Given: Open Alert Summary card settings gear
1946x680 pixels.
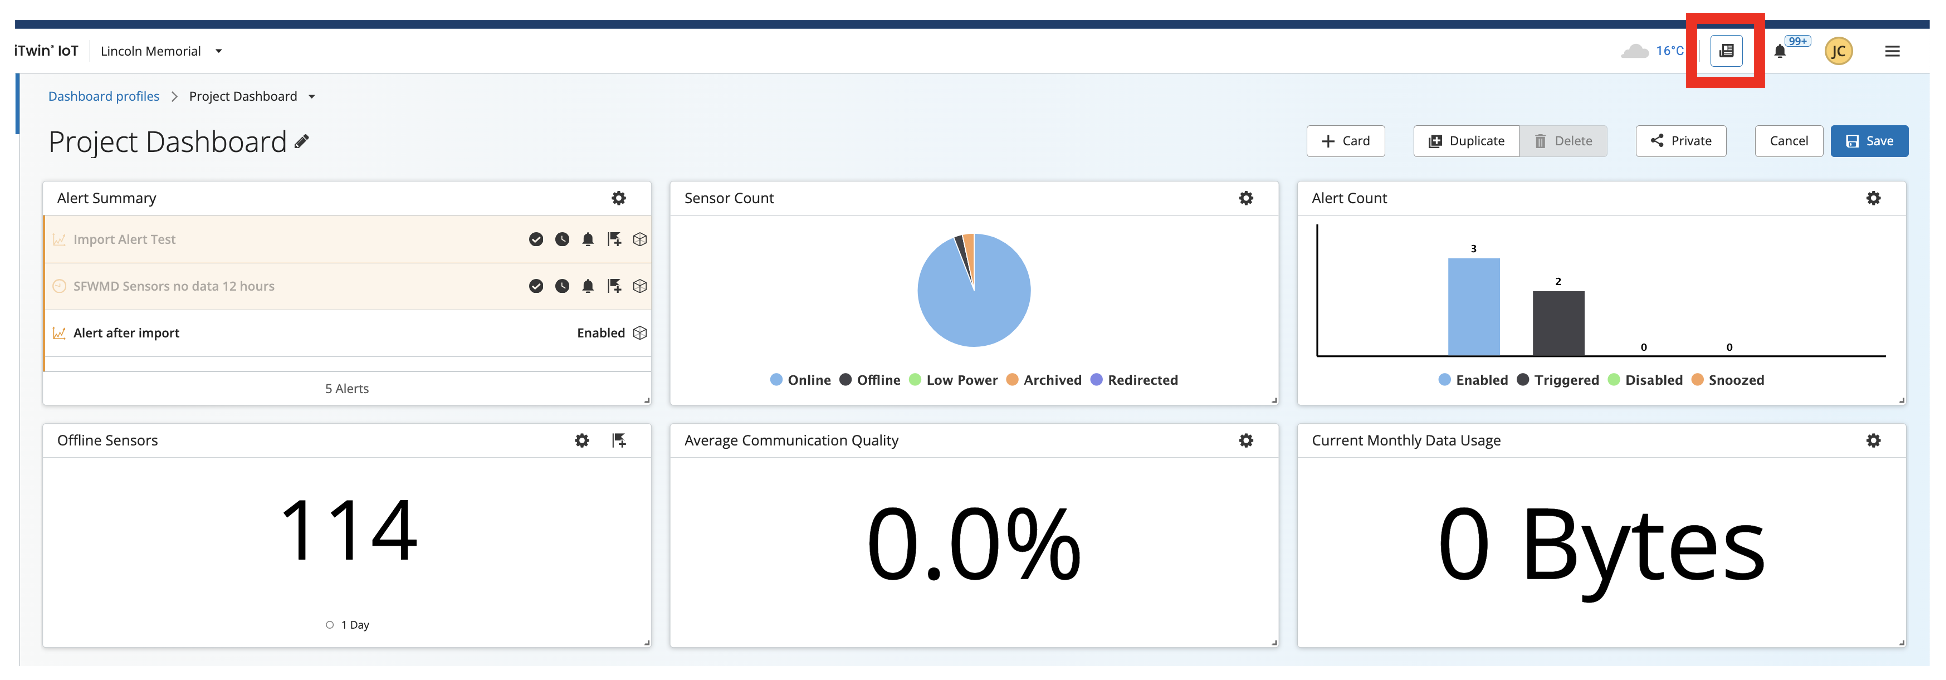Looking at the screenshot, I should [619, 198].
